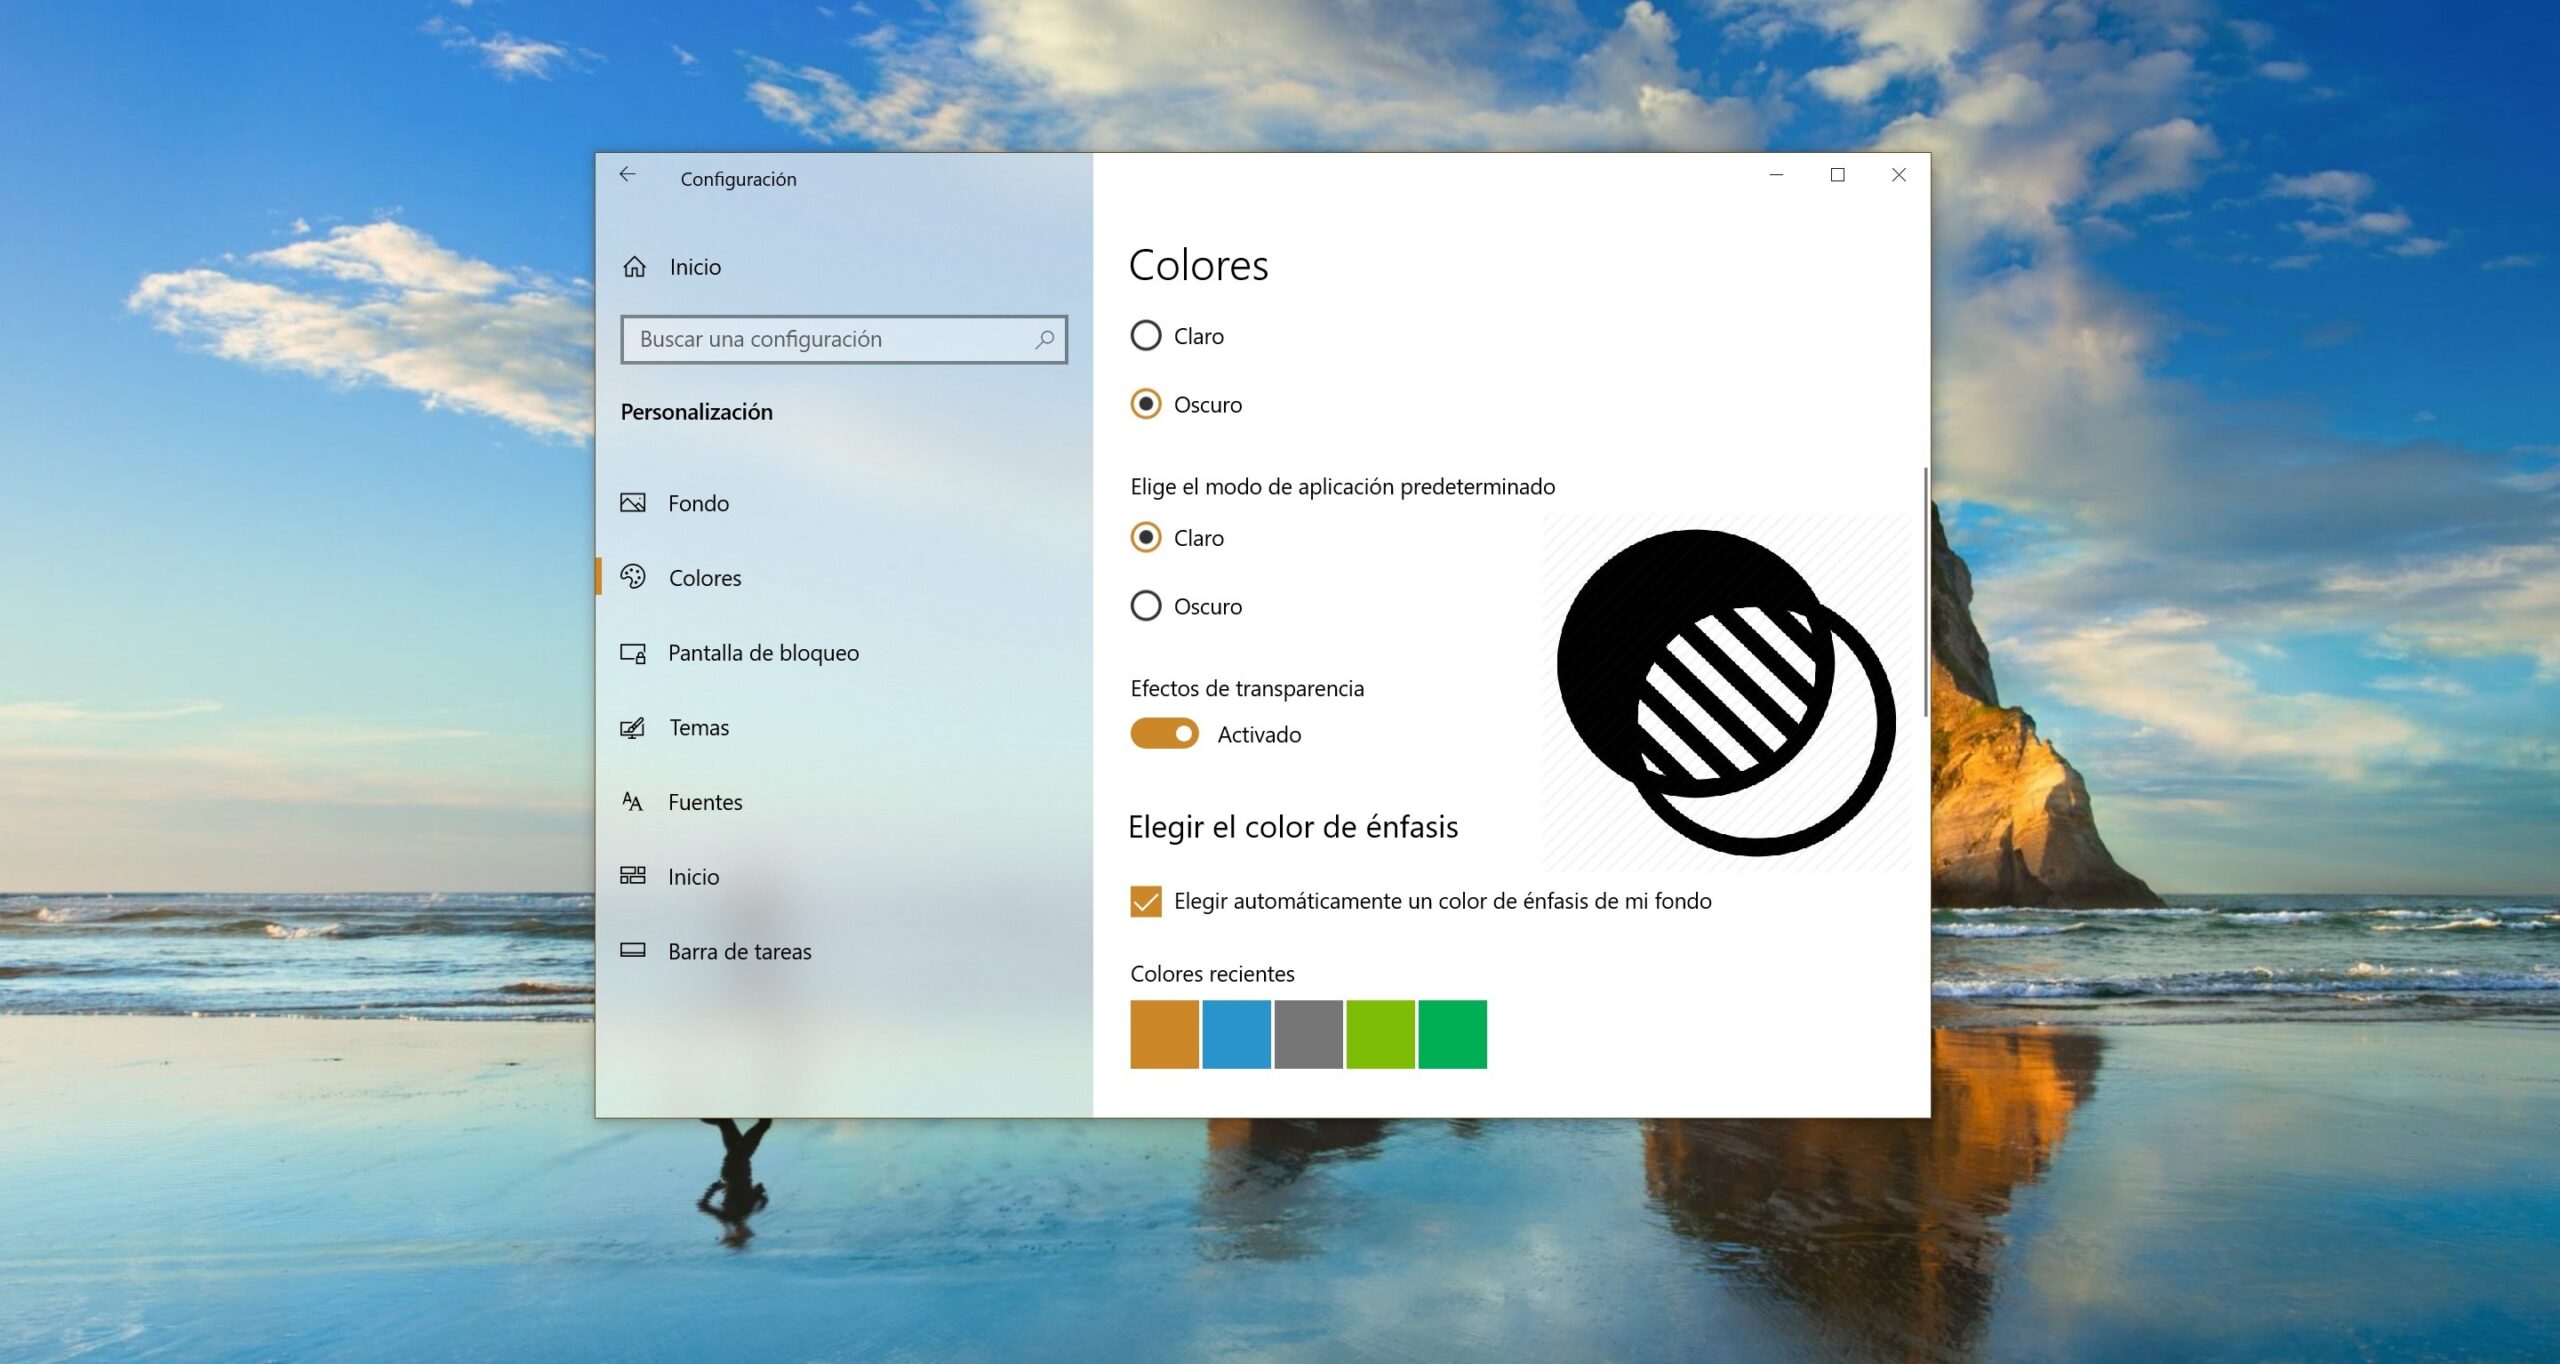Open the Inicio home icon
Screen dimensions: 2560x1364
point(634,267)
